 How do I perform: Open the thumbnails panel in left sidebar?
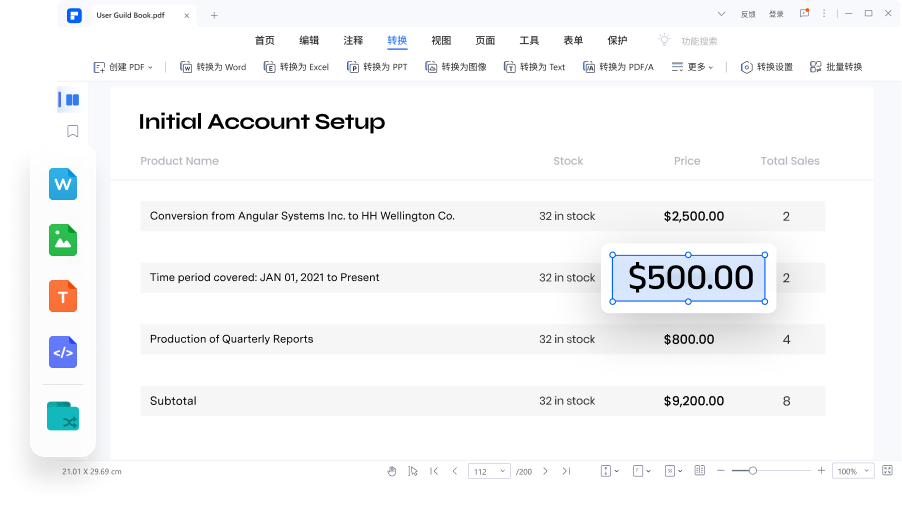click(71, 100)
